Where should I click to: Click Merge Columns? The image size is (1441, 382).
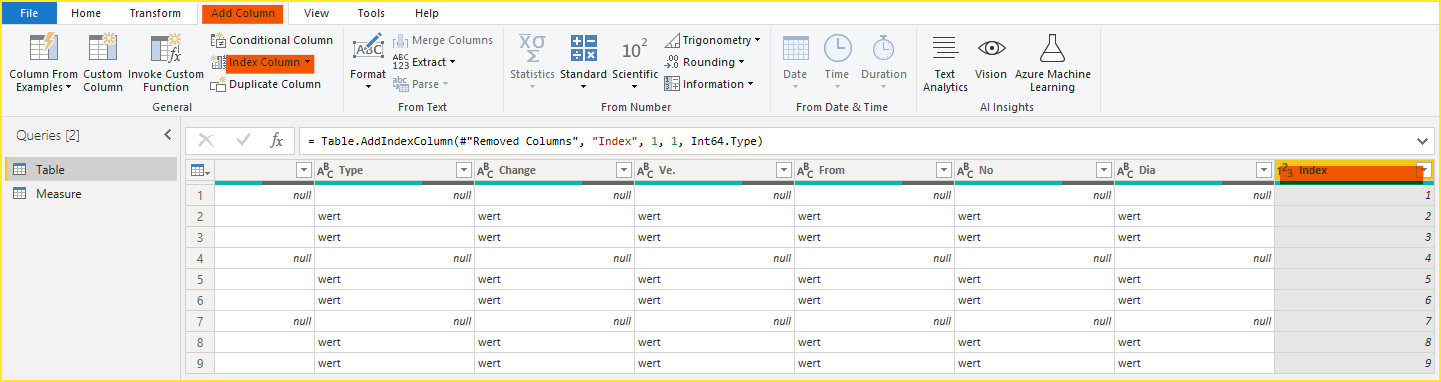pos(443,40)
